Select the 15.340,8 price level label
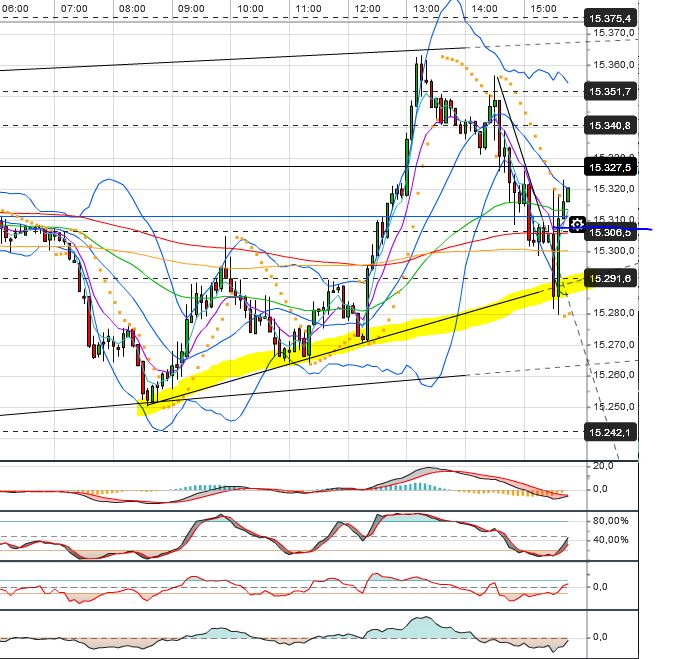The height and width of the screenshot is (659, 695). (610, 125)
